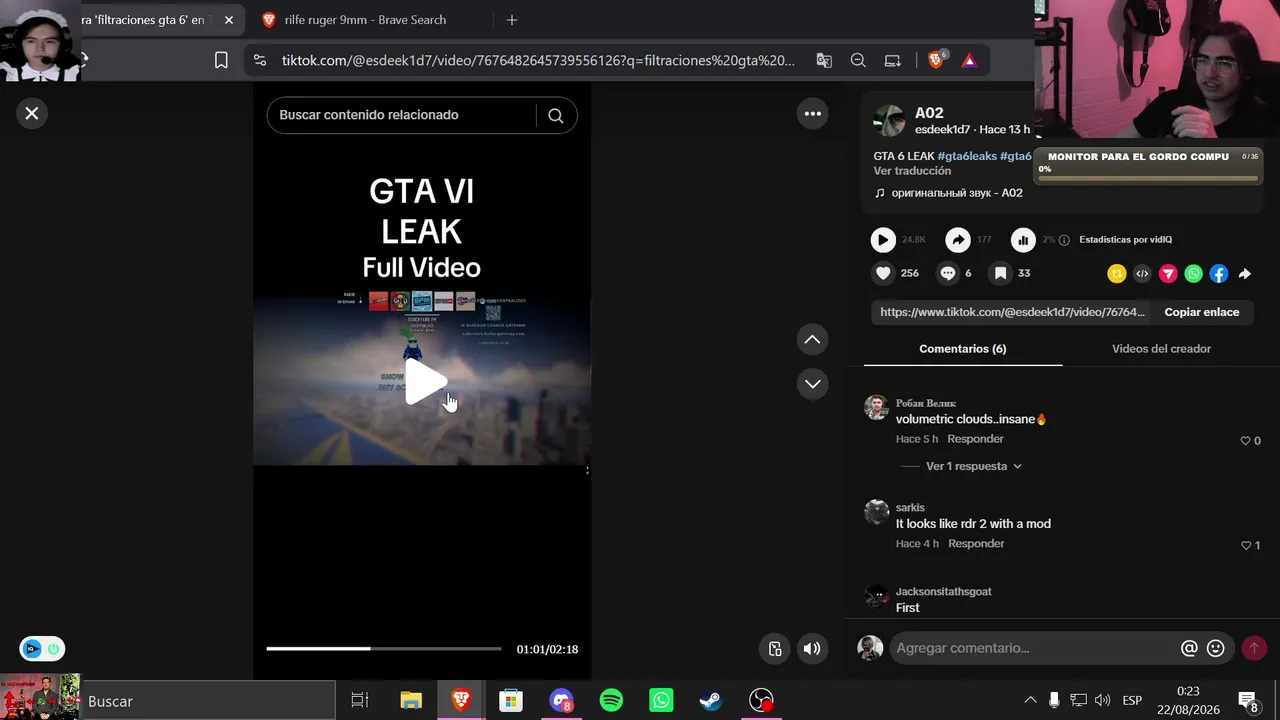Save the video with the bookmark icon
The height and width of the screenshot is (720, 1280).
pyautogui.click(x=1000, y=273)
